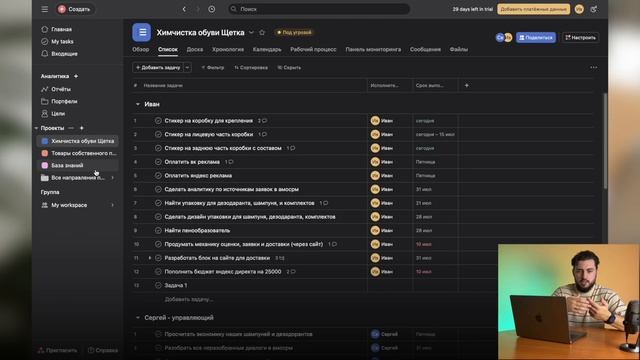Click the add payment details button
Image resolution: width=640 pixels, height=360 pixels.
coord(533,9)
